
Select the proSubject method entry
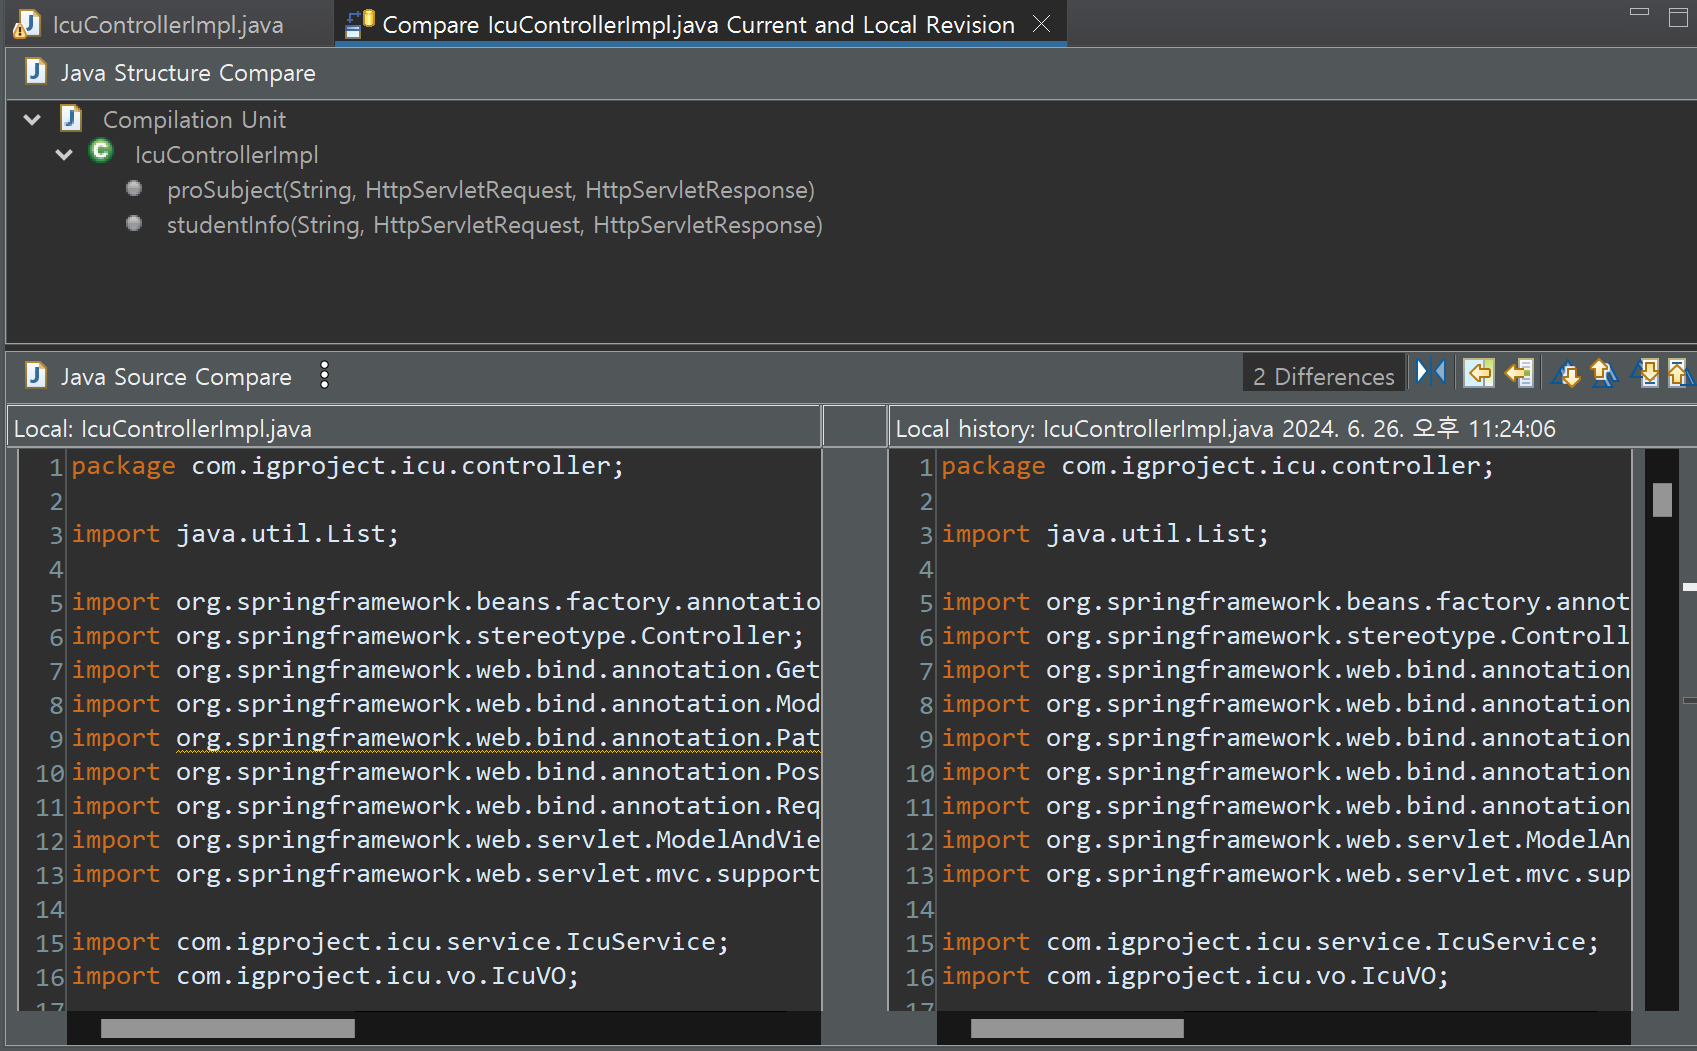[490, 190]
